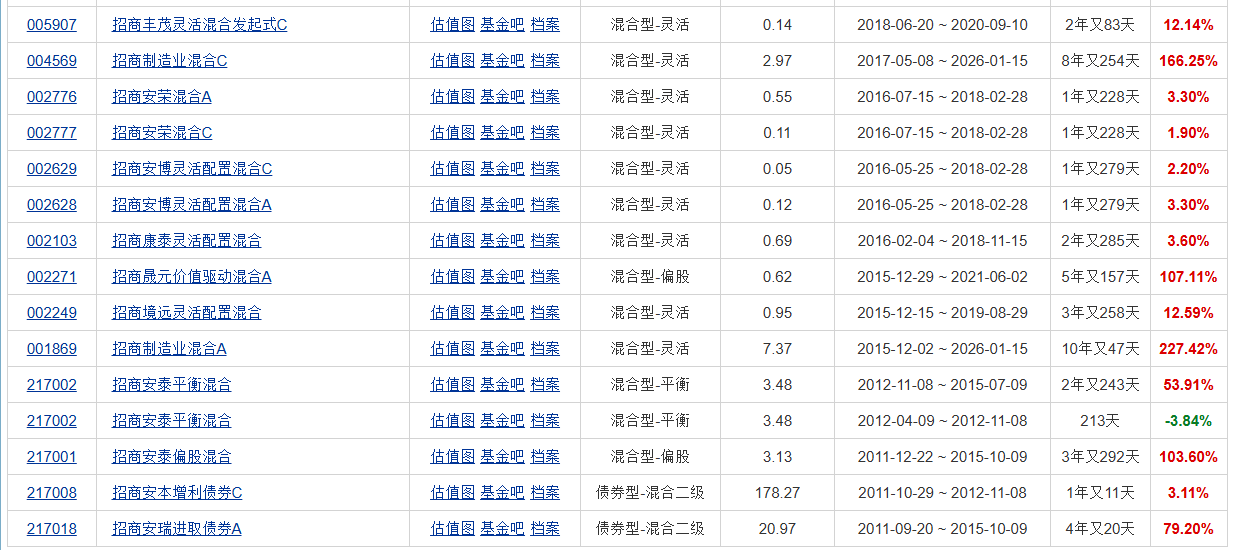Screen dimensions: 1233x550
Task: Open fund code 002103 link
Action: click(51, 241)
